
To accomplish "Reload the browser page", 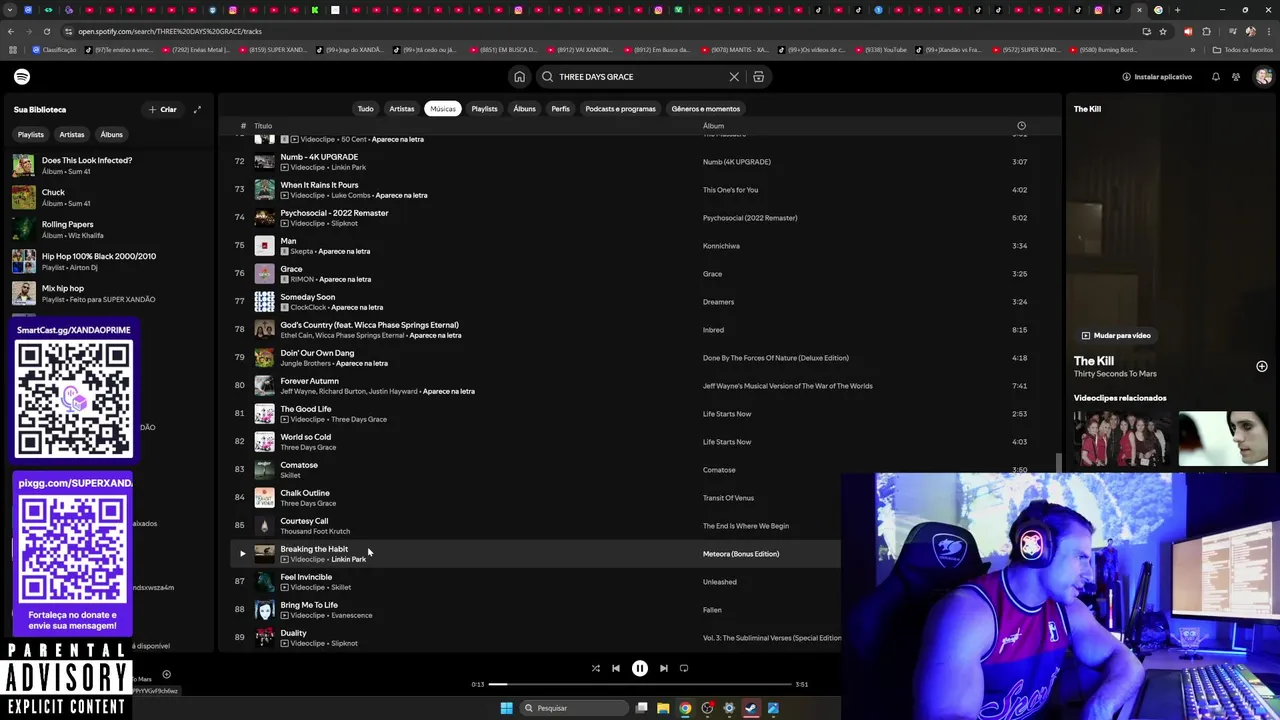I will (46, 31).
